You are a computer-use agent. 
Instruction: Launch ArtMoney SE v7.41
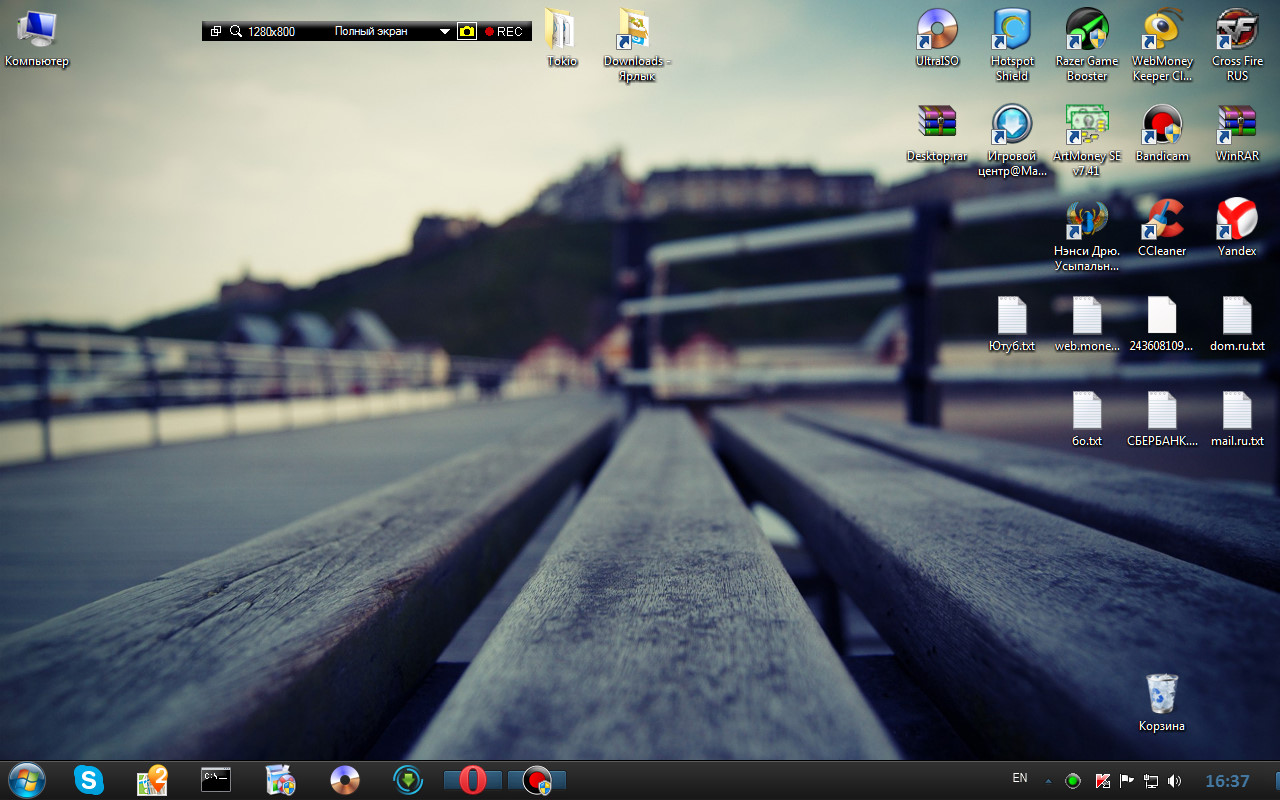point(1087,140)
